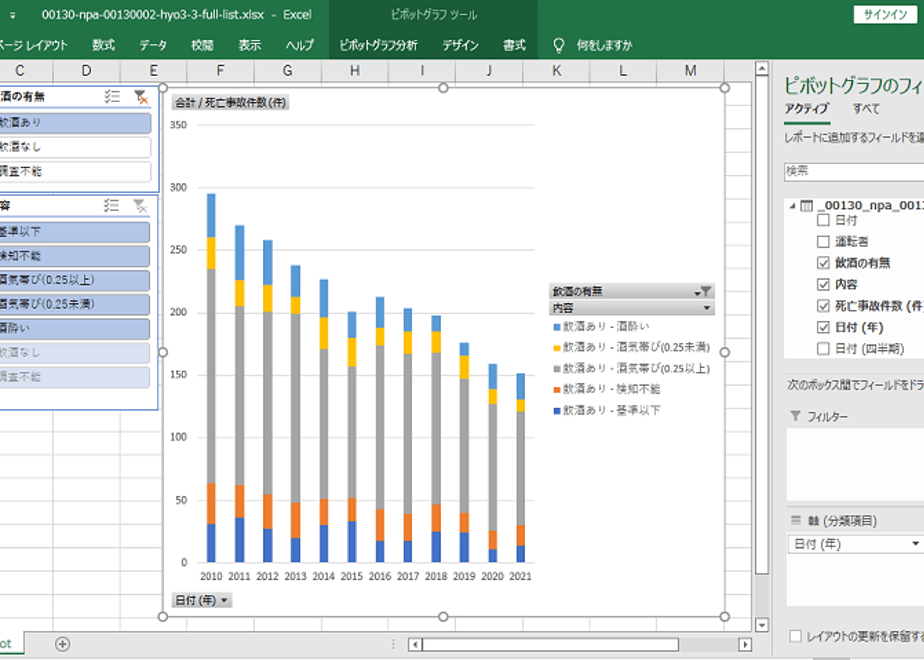Open 日付 (年) dropdown in axis area box
Image resolution: width=924 pixels, height=660 pixels.
[915, 544]
